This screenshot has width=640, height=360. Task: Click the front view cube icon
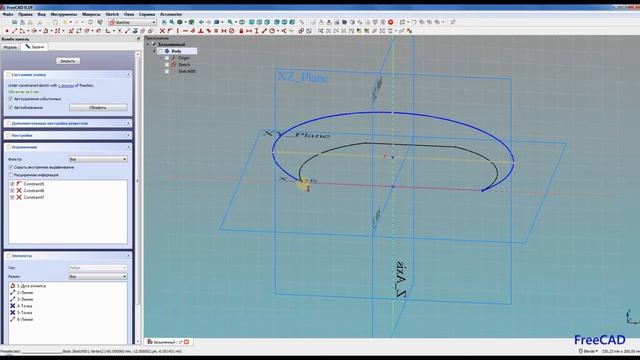(x=251, y=22)
